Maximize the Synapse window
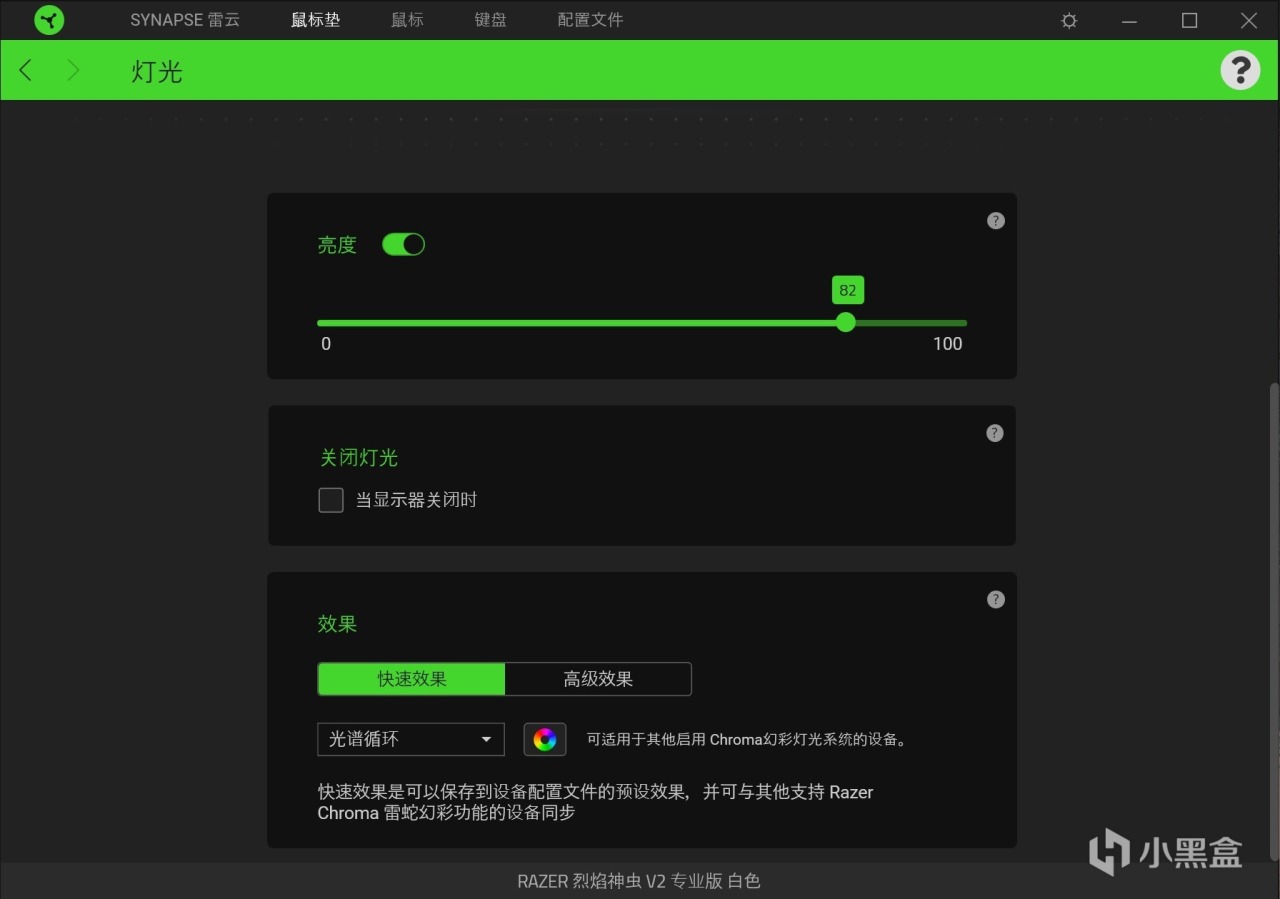The width and height of the screenshot is (1280, 899). [x=1189, y=20]
